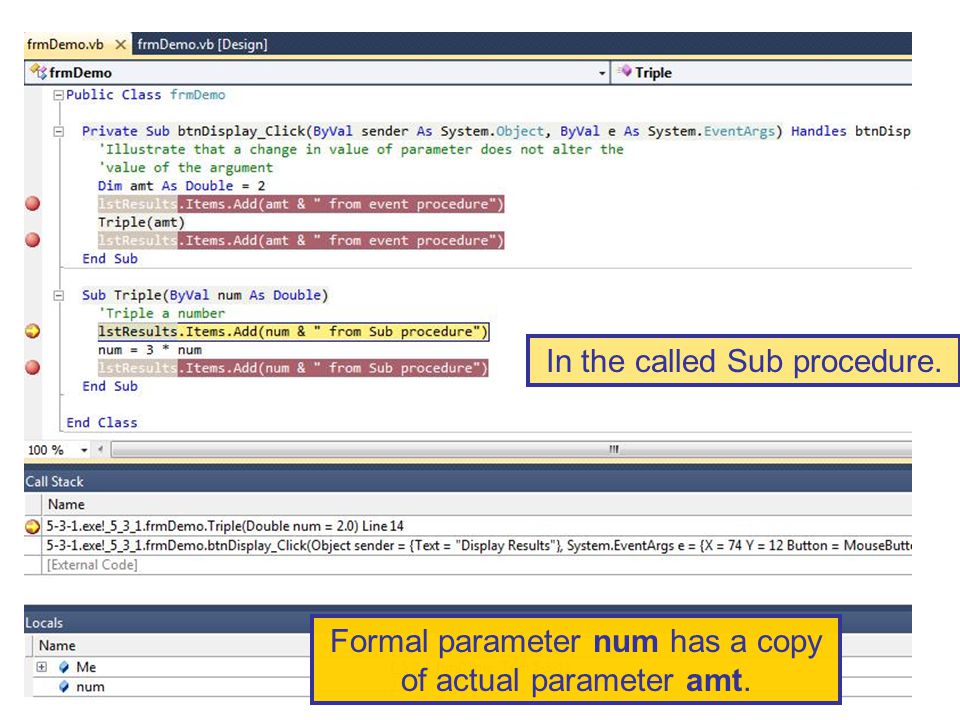
Task: Toggle the breakpoint below num = 3 * num
Action: tap(33, 367)
